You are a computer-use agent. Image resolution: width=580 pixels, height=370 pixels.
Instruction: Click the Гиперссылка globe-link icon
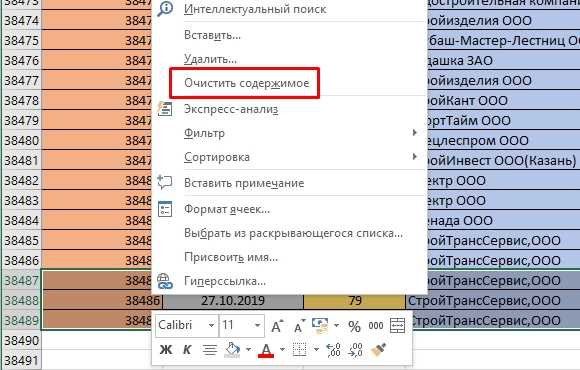[x=165, y=281]
